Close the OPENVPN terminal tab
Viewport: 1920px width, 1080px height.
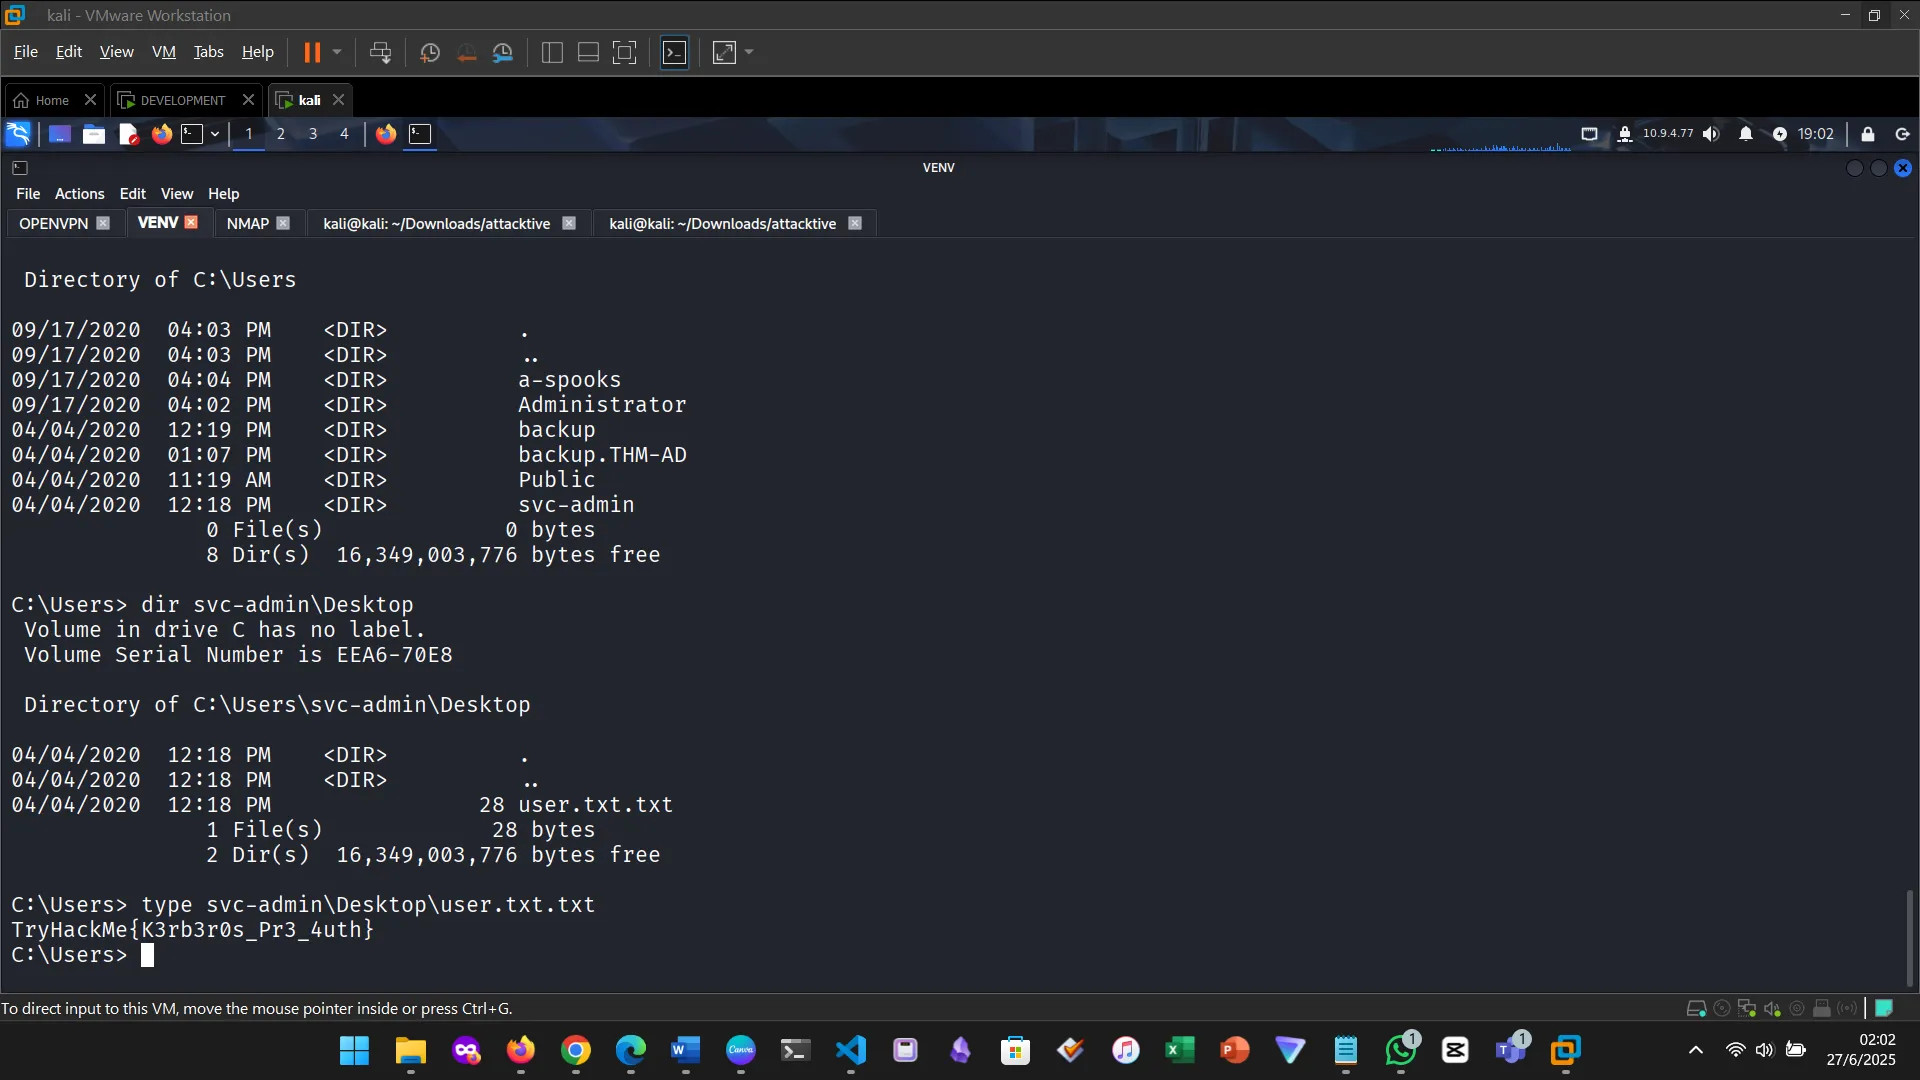104,223
